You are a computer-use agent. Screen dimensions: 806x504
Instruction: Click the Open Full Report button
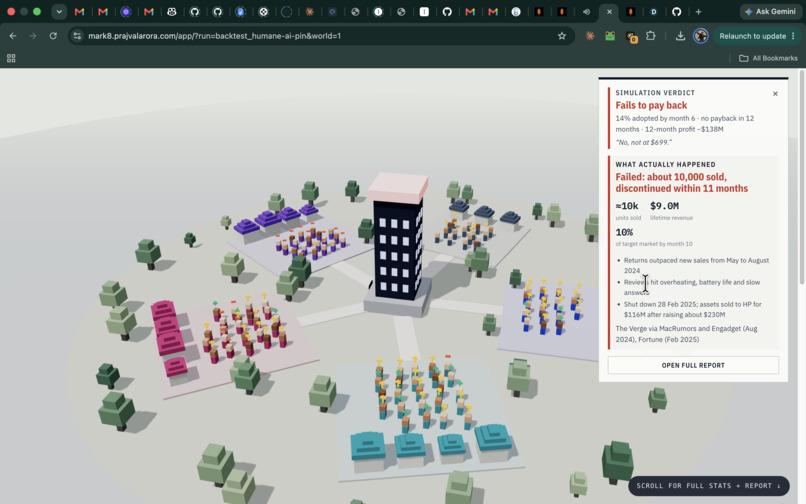pos(693,365)
